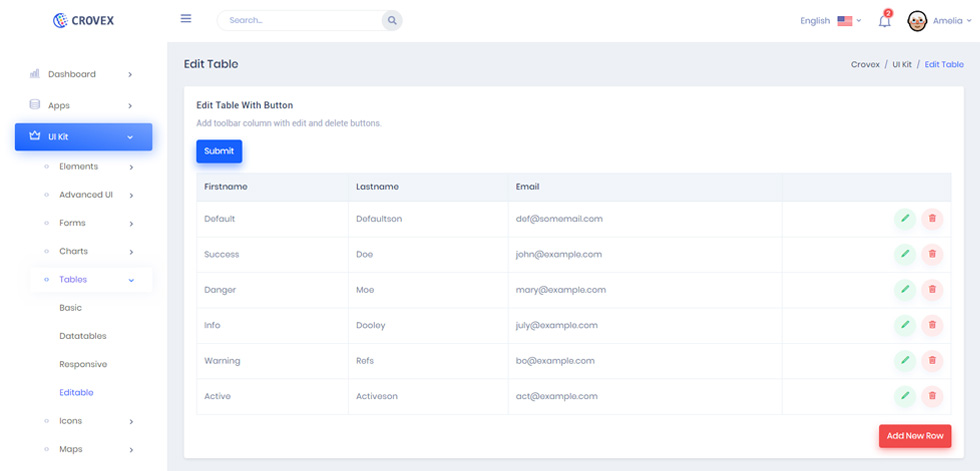Open the English language dropdown
The height and width of the screenshot is (471, 980).
point(831,21)
